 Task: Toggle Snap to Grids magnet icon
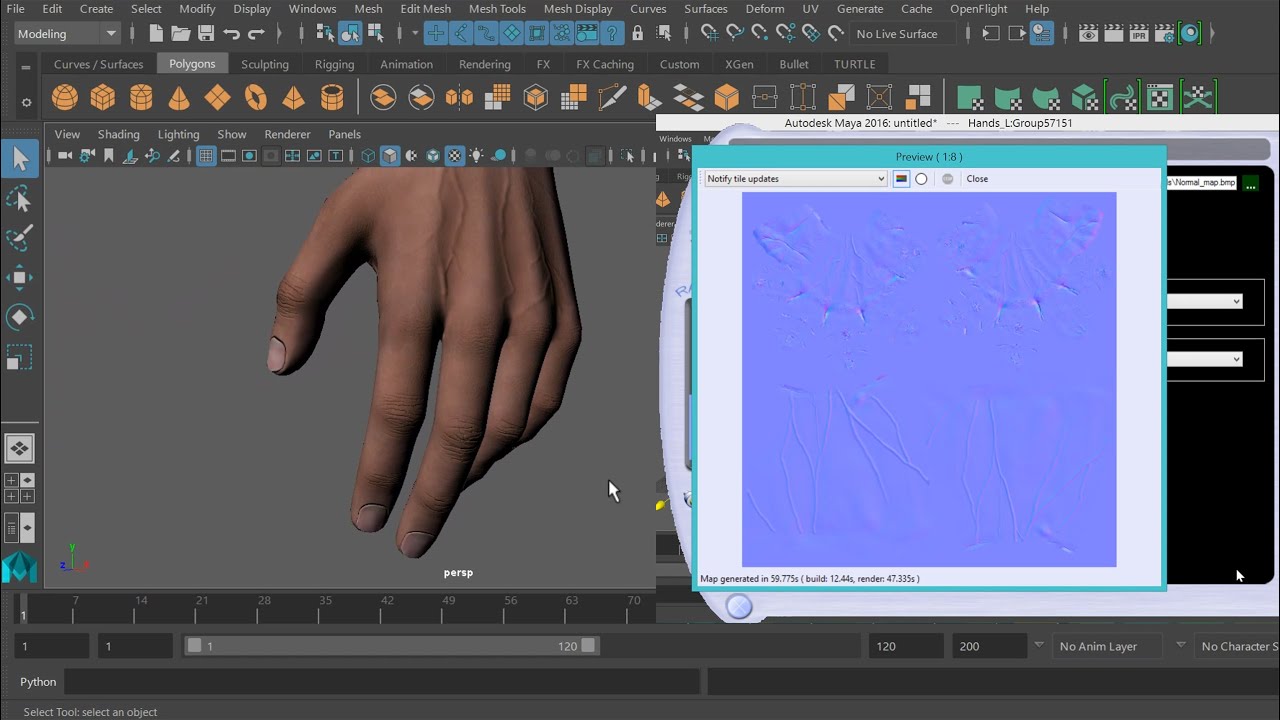tap(710, 33)
